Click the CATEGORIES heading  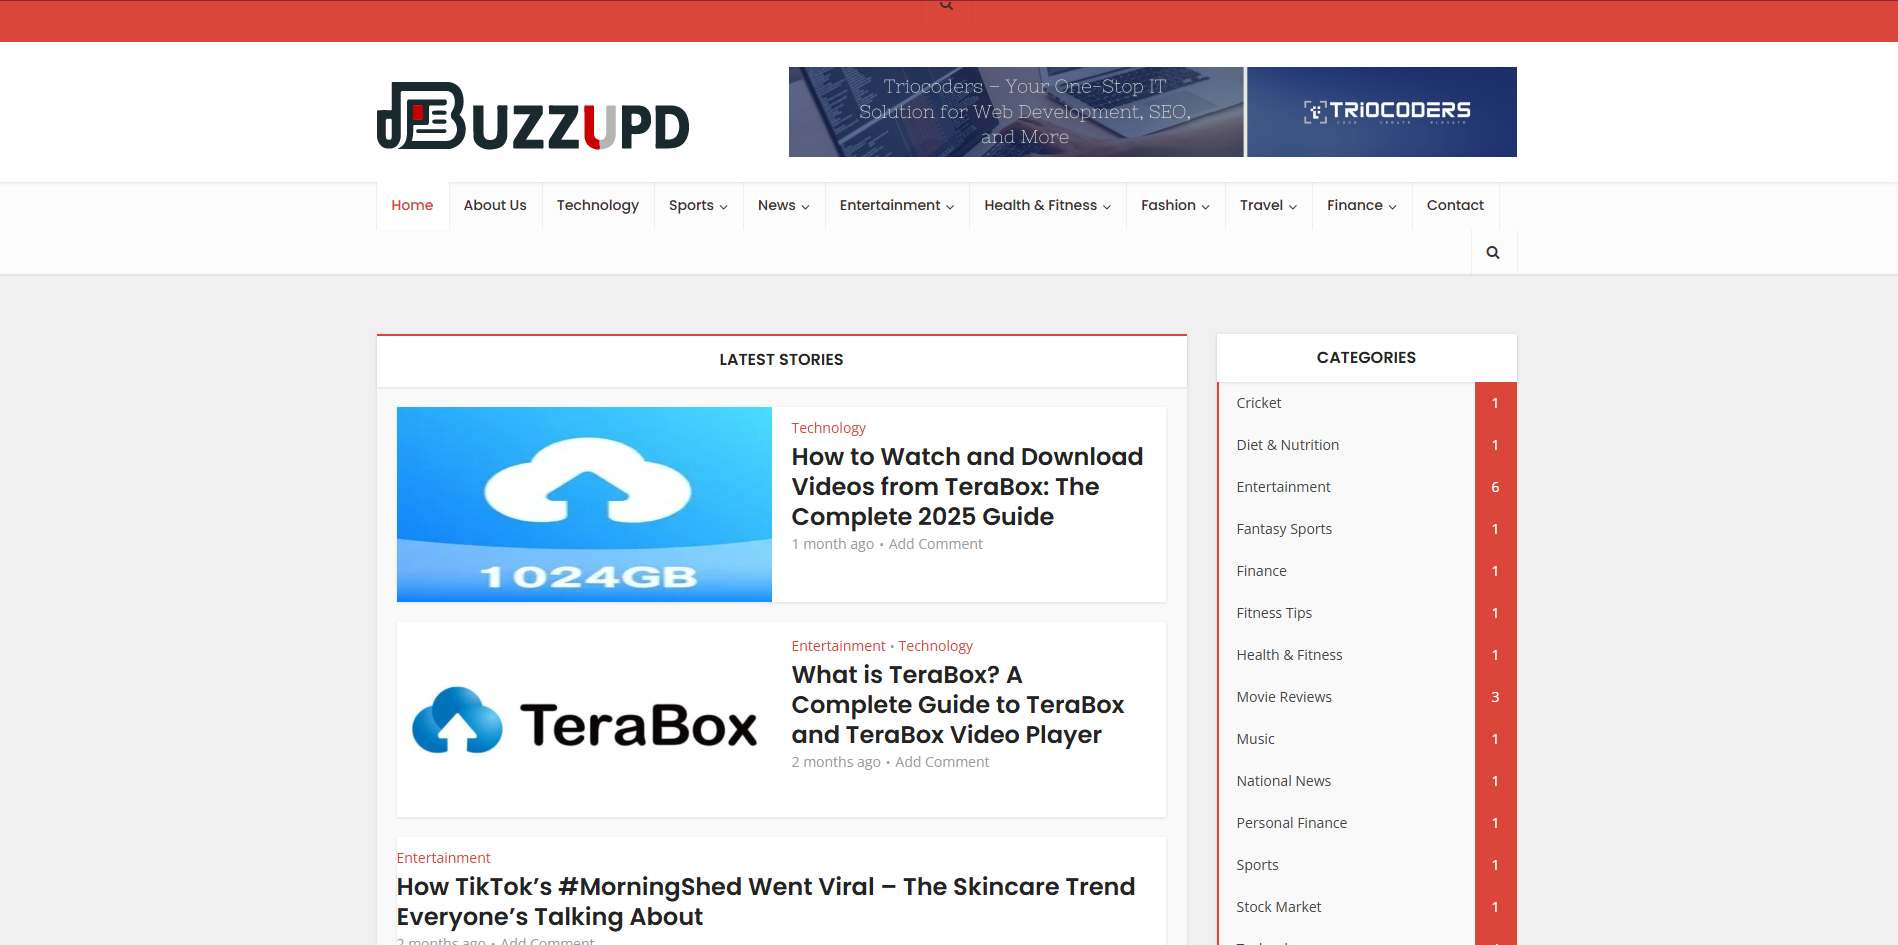(1366, 358)
